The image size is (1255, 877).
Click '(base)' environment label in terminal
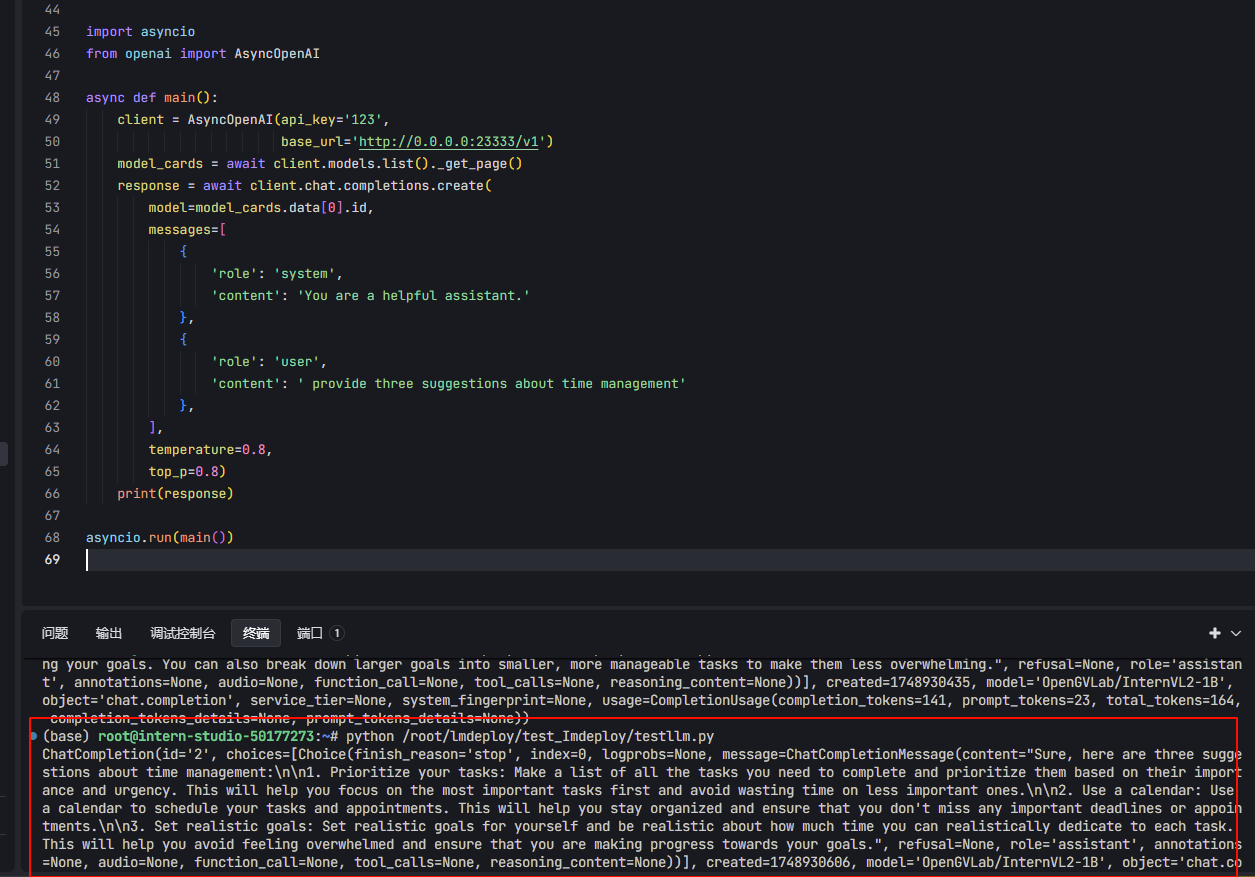coord(66,736)
